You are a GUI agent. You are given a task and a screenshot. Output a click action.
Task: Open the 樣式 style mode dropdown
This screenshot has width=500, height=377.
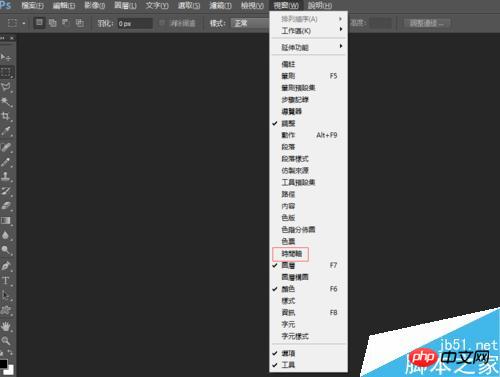(x=250, y=23)
